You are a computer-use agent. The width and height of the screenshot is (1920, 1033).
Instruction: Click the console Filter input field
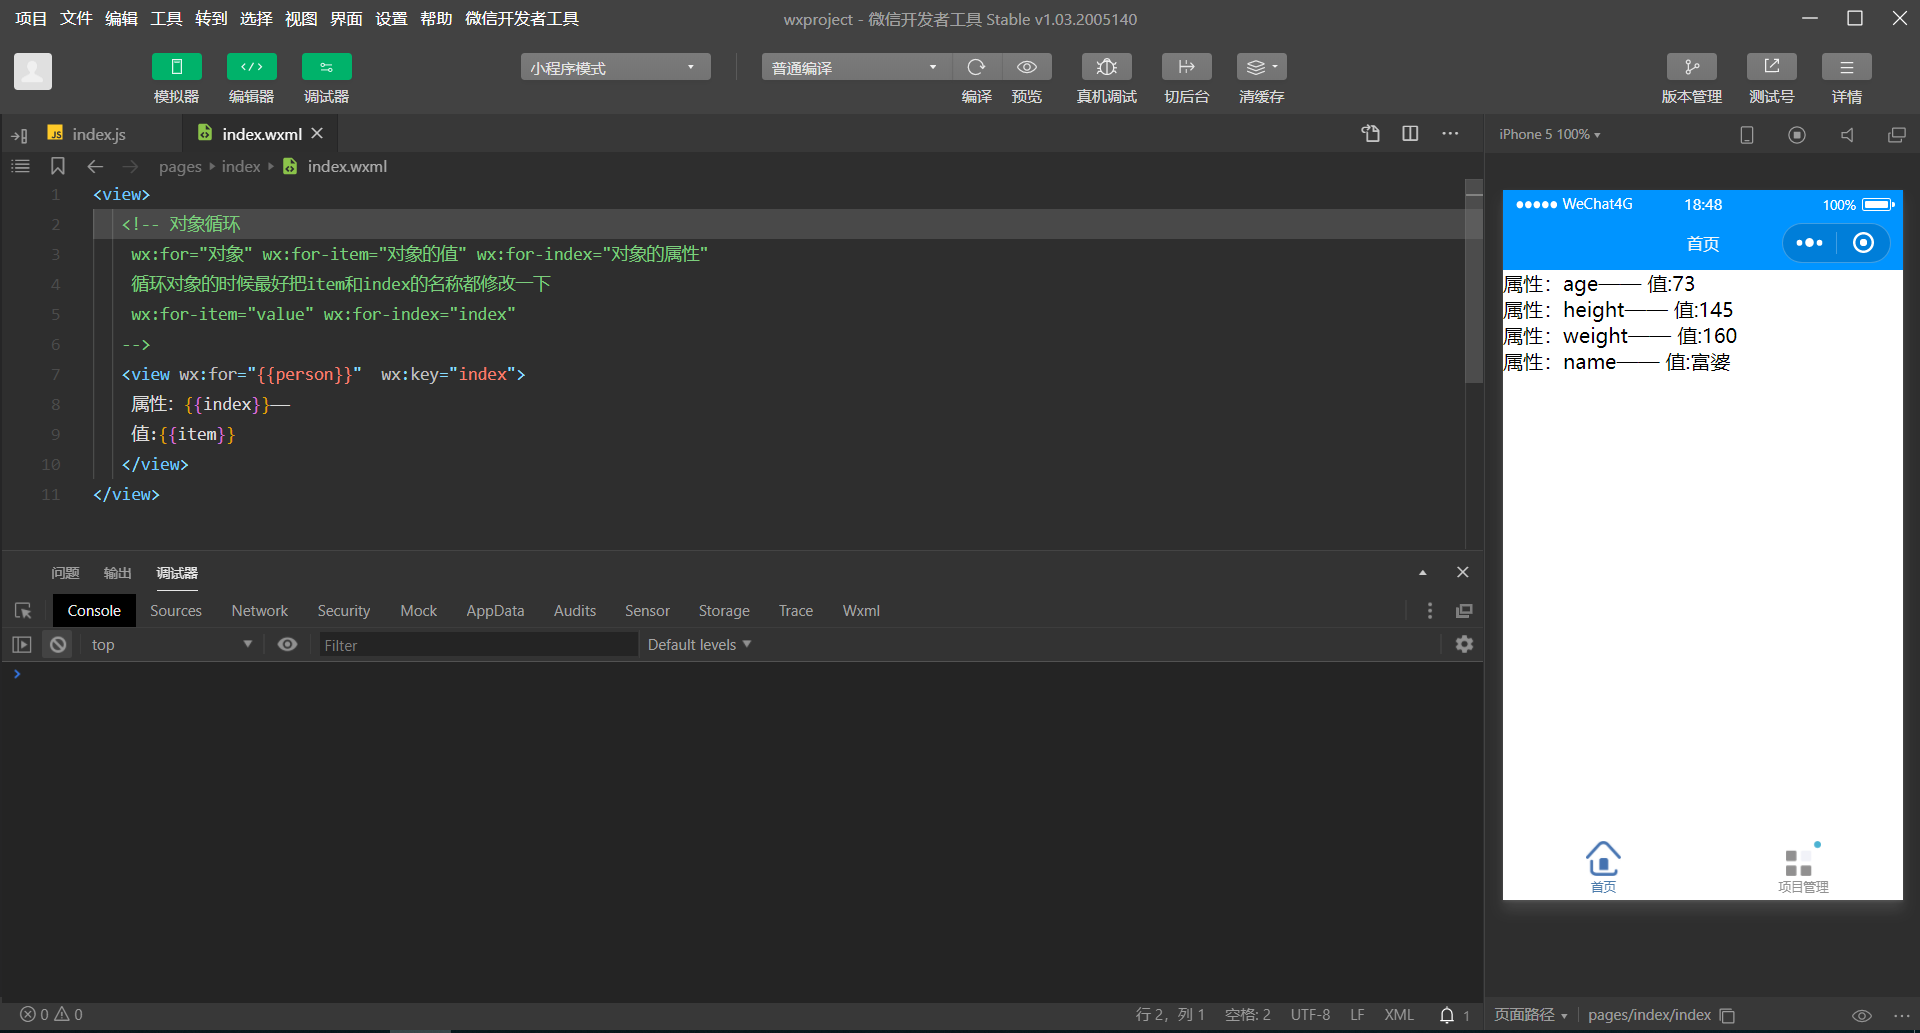pos(478,645)
